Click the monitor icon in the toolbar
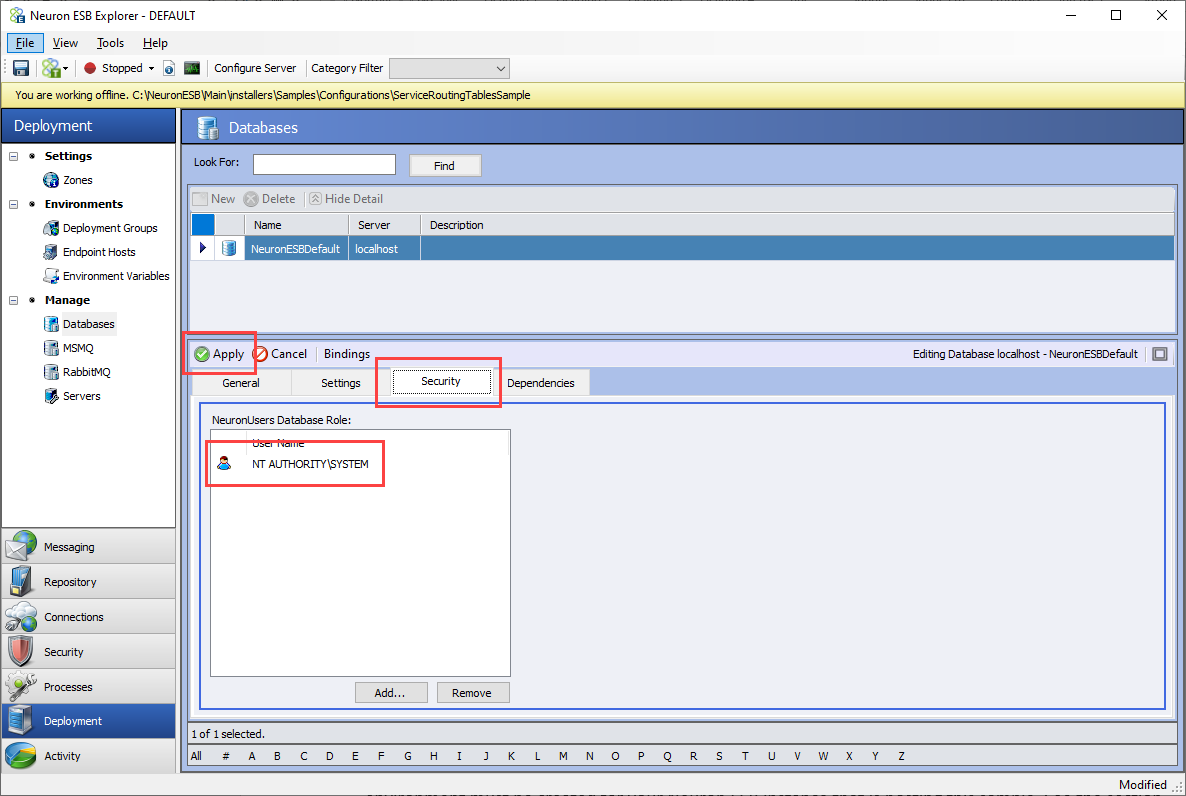 tap(192, 68)
